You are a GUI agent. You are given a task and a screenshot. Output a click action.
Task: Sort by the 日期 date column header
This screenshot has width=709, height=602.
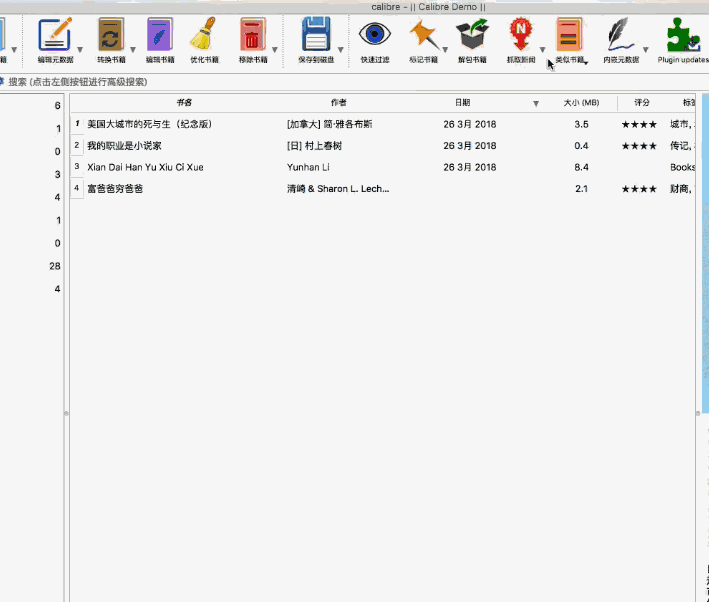(x=462, y=103)
